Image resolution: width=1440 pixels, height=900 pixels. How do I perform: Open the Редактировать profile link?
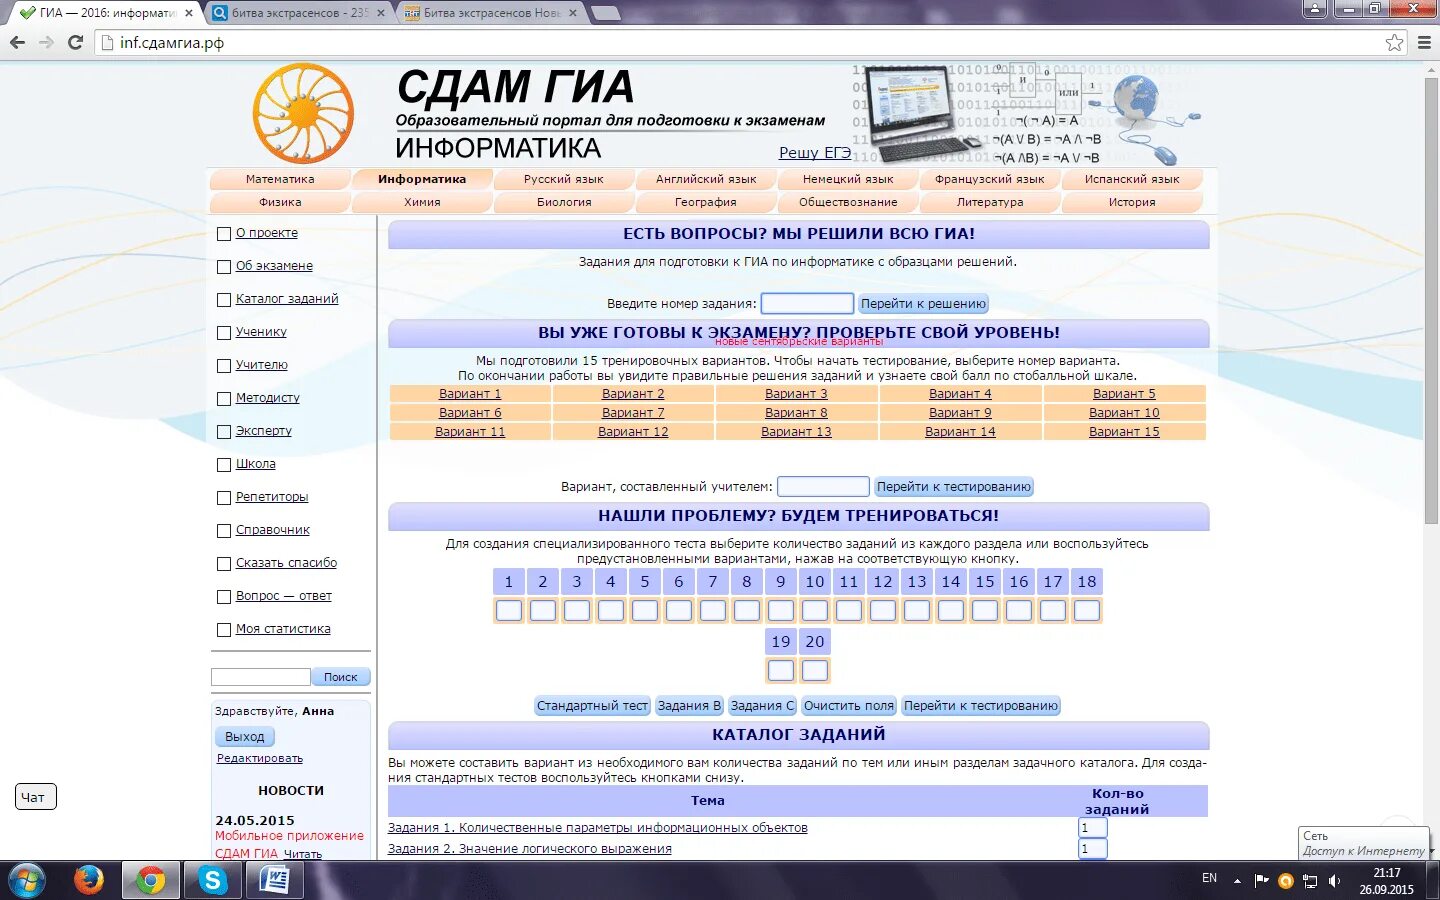260,759
